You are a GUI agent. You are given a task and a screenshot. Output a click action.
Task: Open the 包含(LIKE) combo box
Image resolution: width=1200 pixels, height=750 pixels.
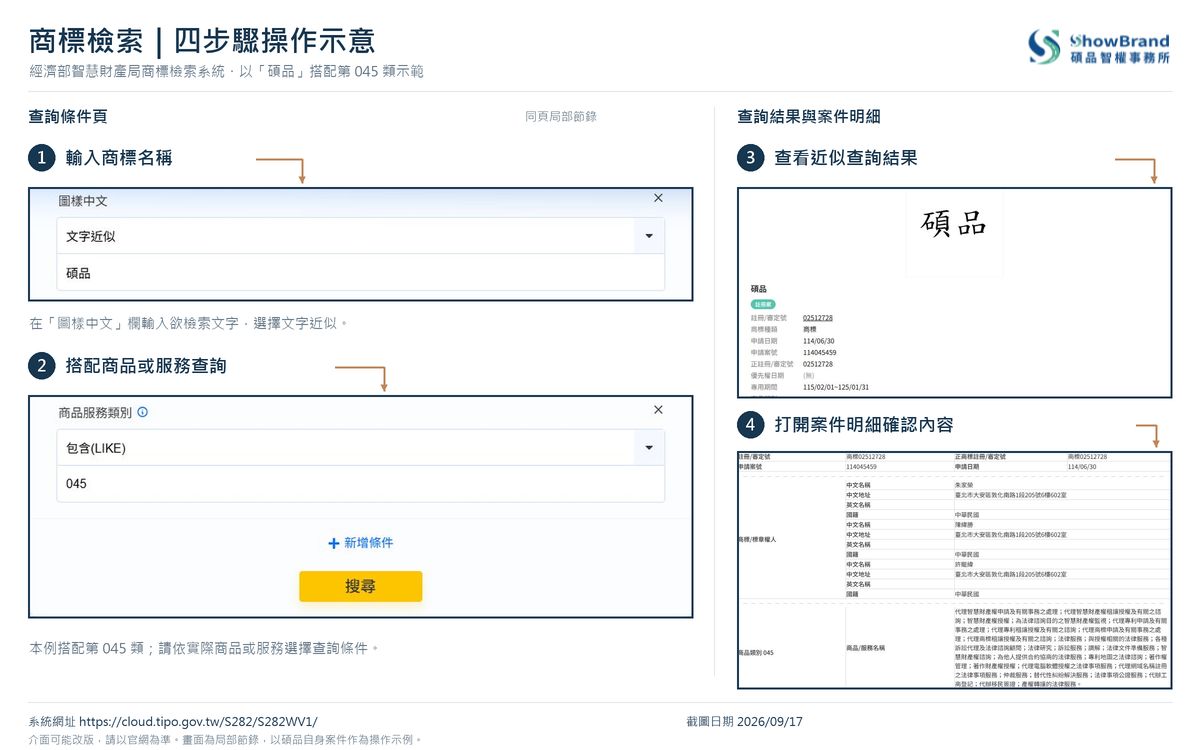(361, 448)
